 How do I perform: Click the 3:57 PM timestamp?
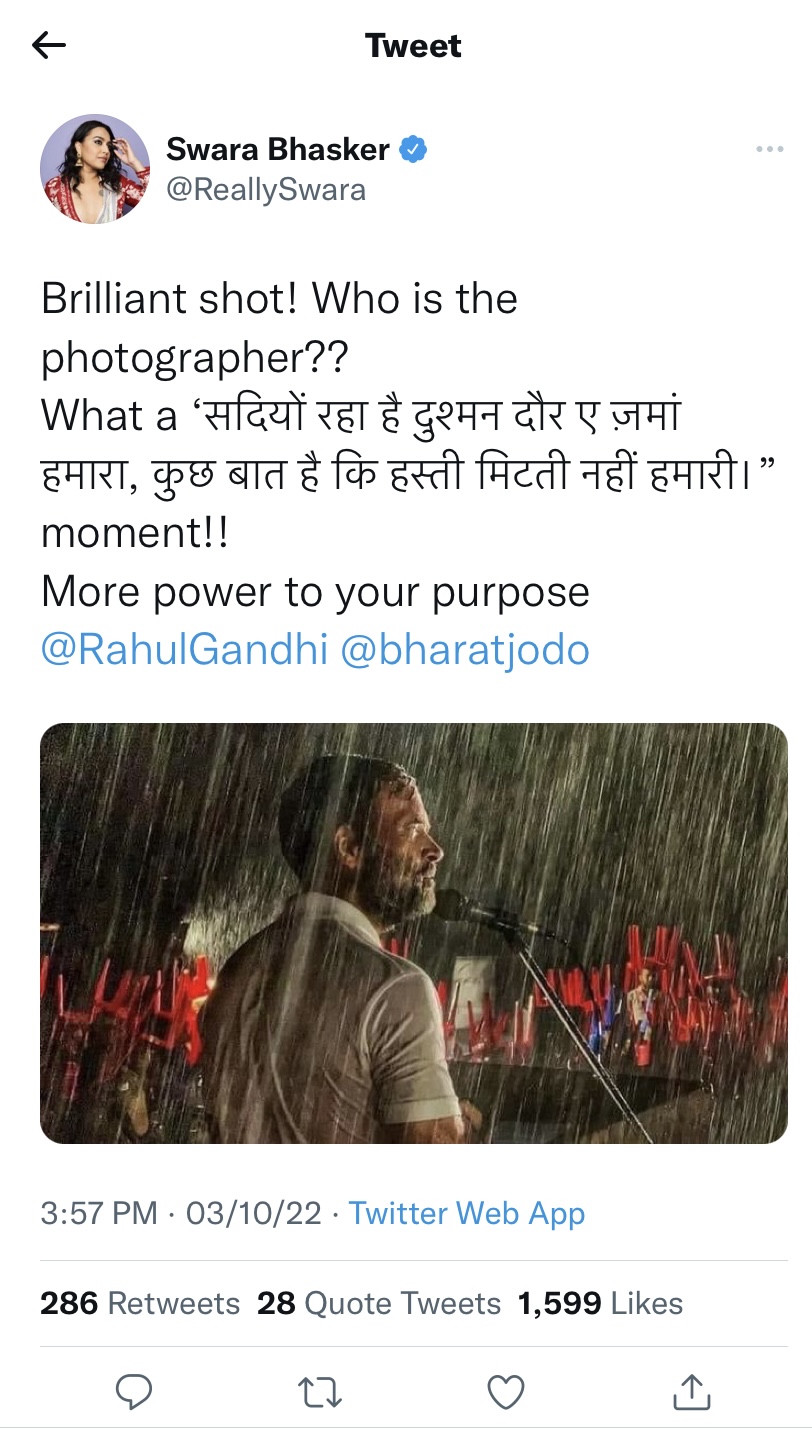[x=99, y=1213]
